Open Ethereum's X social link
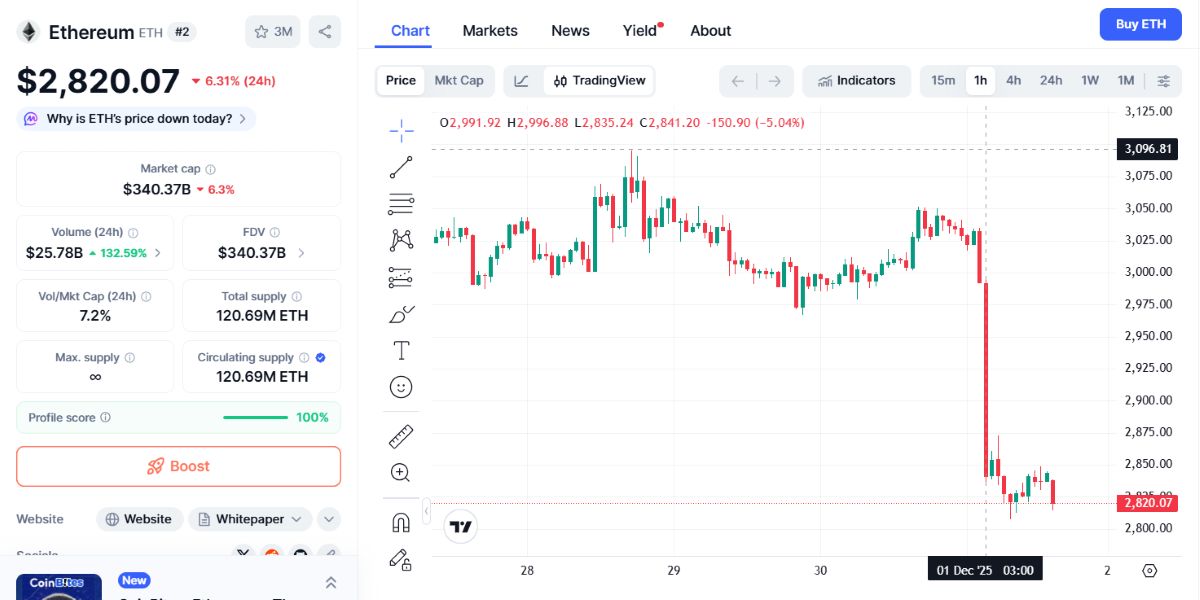The width and height of the screenshot is (1200, 600). click(x=243, y=553)
